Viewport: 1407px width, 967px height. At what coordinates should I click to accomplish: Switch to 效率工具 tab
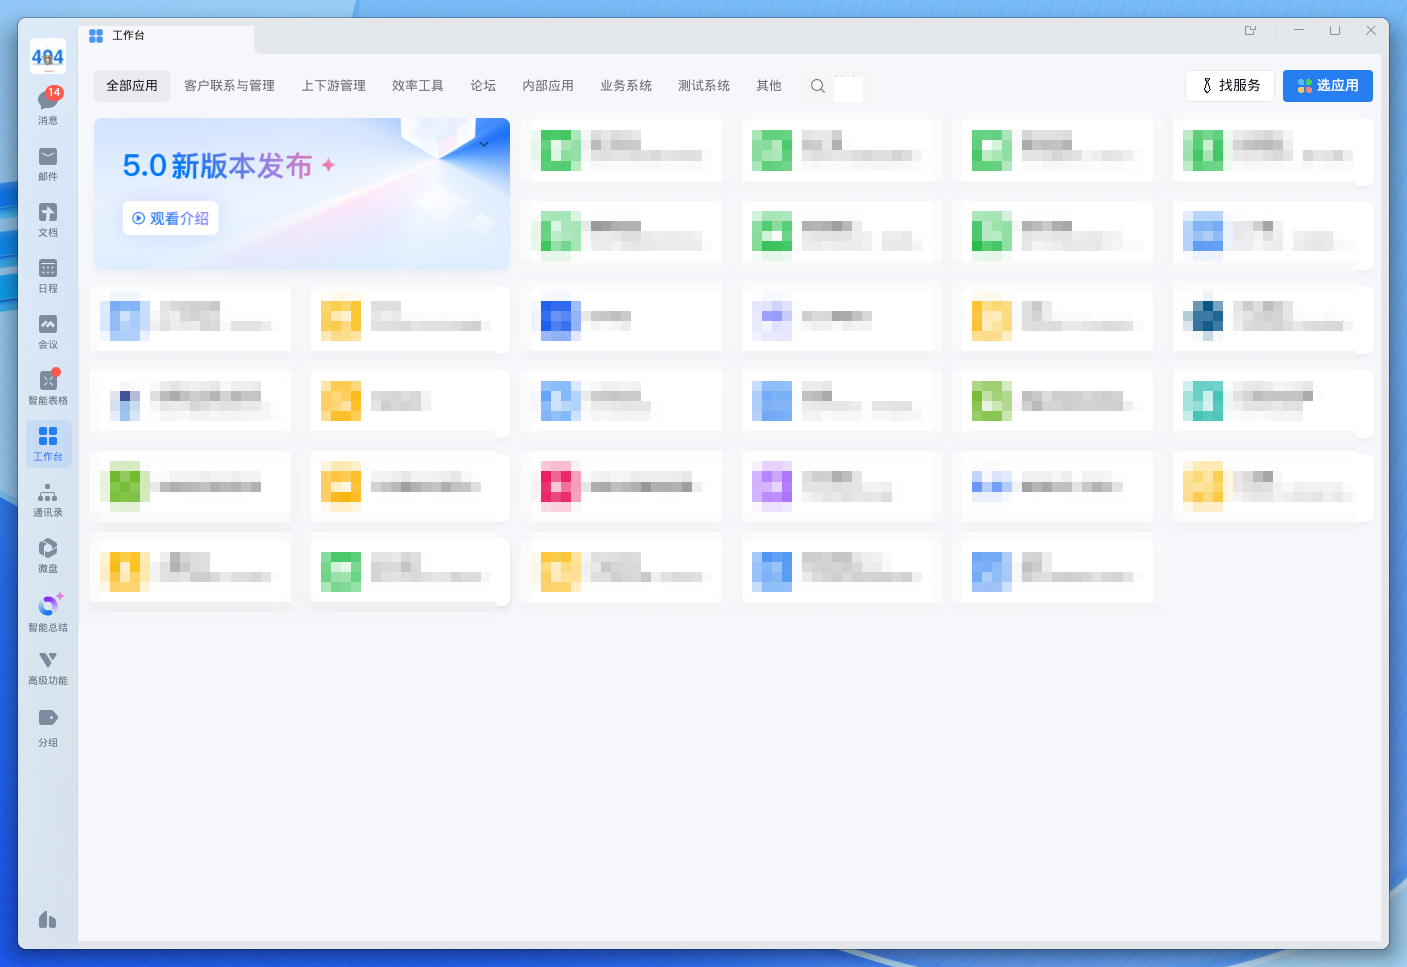click(x=418, y=86)
